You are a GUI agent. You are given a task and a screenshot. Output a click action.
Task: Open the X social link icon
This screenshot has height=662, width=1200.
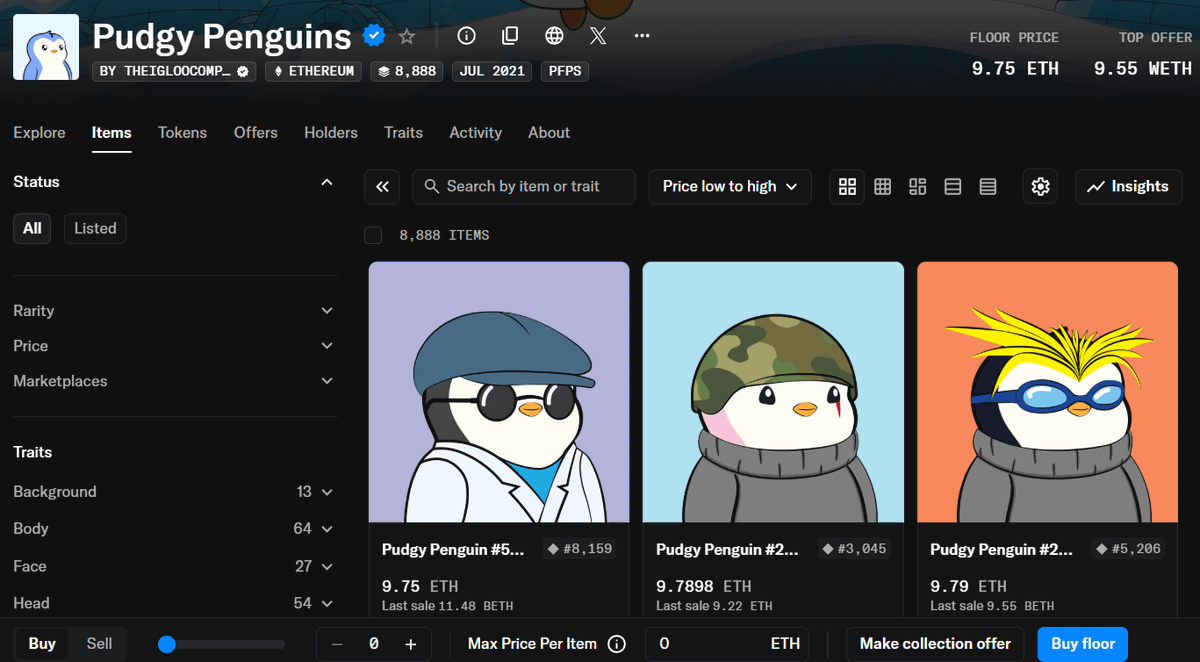(598, 36)
